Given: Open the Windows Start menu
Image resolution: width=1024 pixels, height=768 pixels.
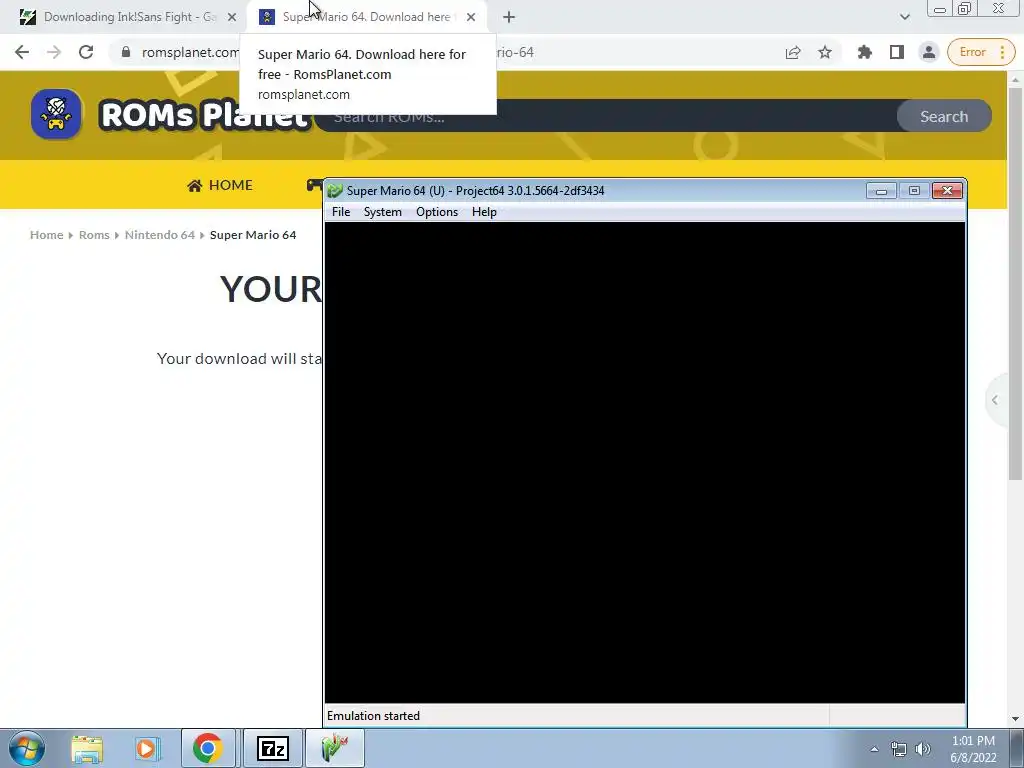Looking at the screenshot, I should pos(26,748).
